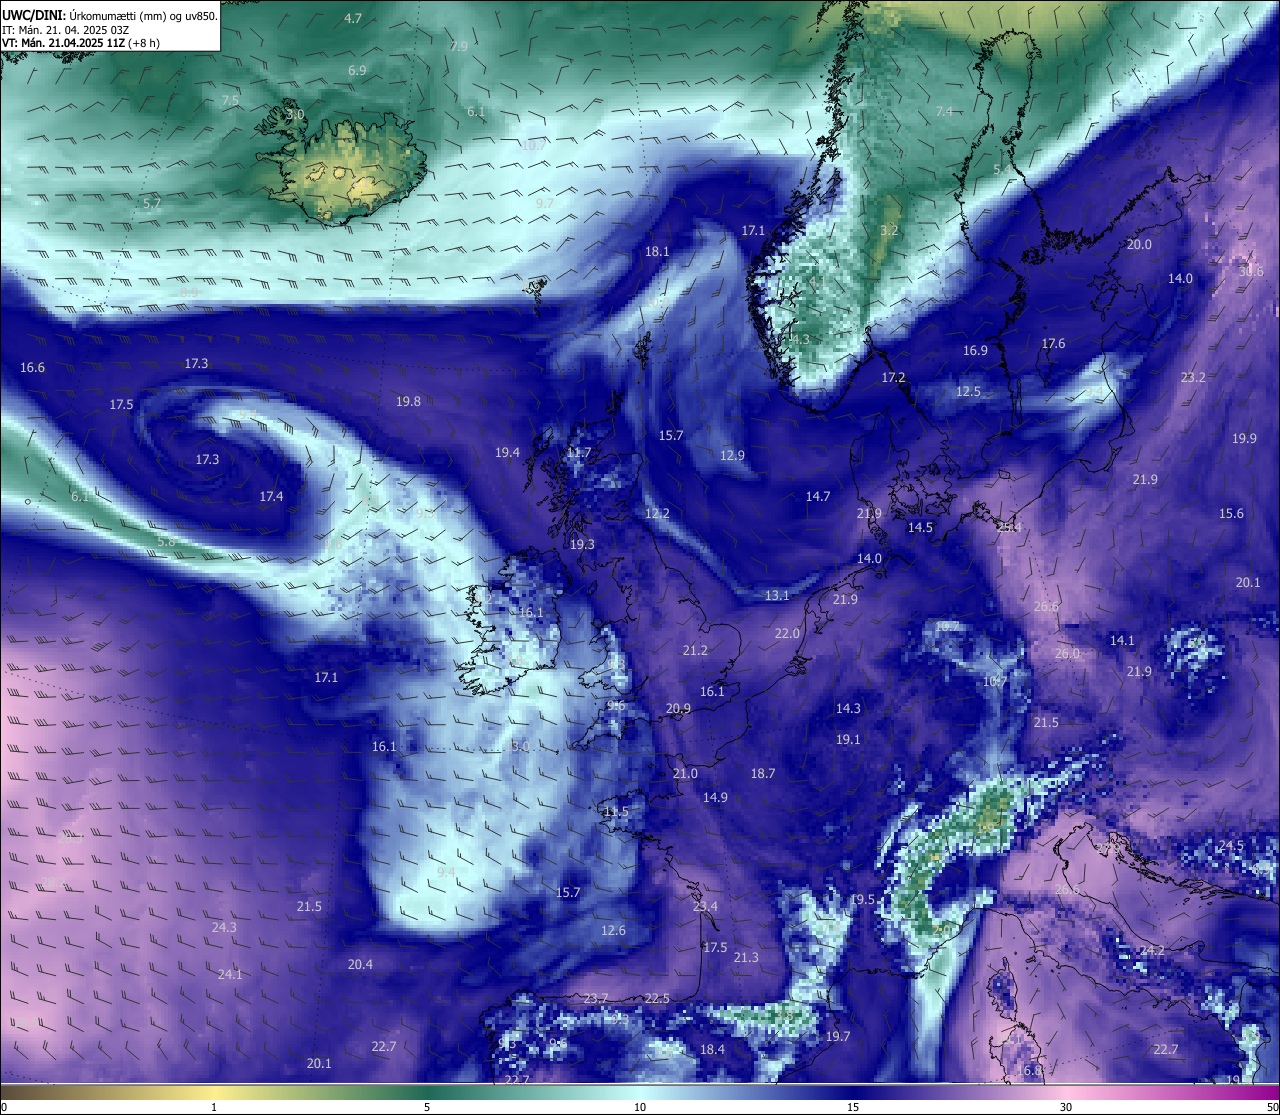This screenshot has width=1280, height=1115.
Task: Click the UWC/DINI map title text
Action: pos(110,16)
